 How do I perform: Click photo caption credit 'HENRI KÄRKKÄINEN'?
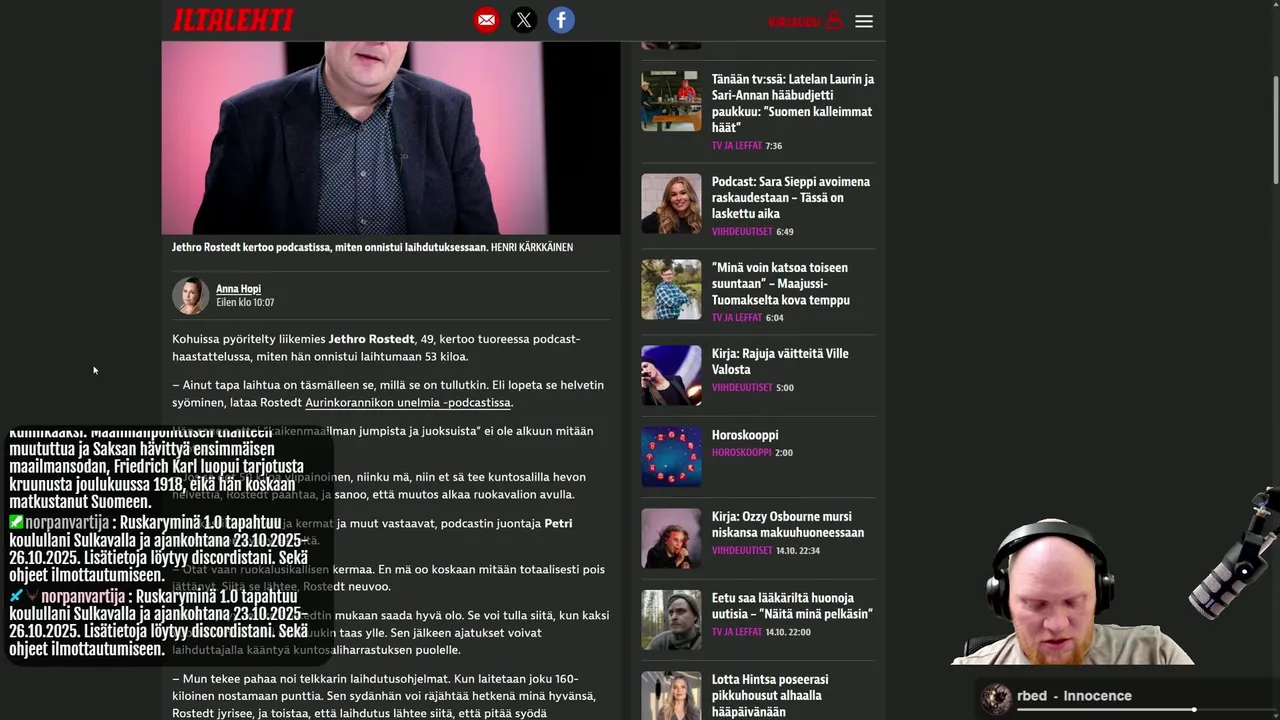click(532, 247)
